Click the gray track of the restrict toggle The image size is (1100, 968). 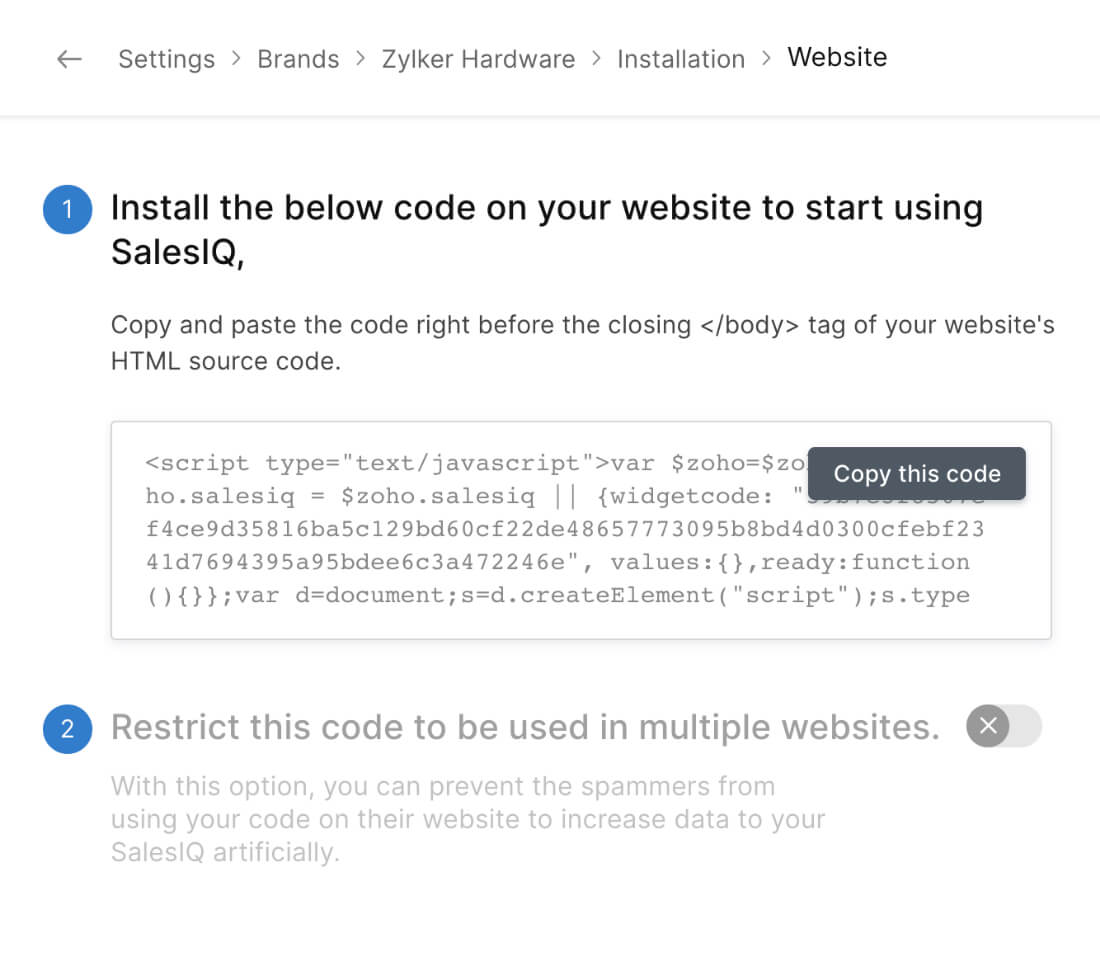[1018, 727]
